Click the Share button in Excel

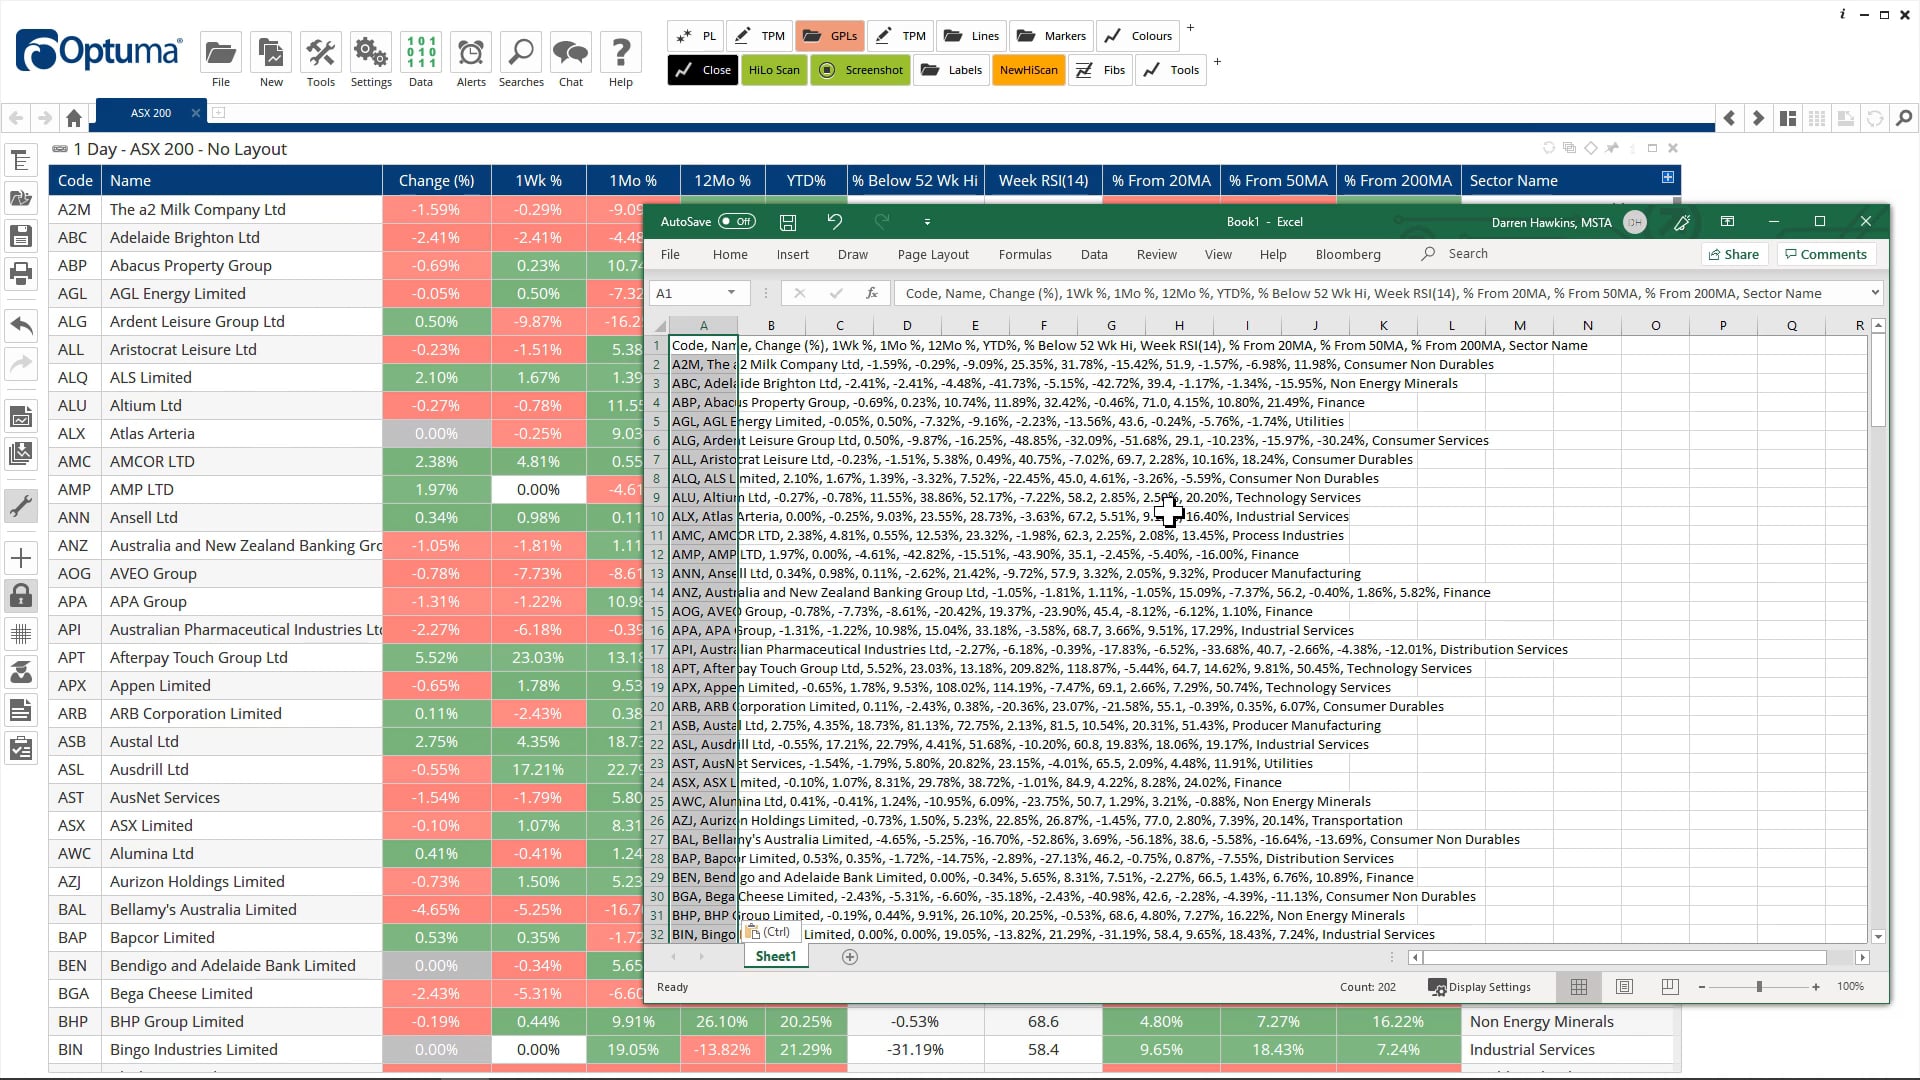click(x=1734, y=254)
